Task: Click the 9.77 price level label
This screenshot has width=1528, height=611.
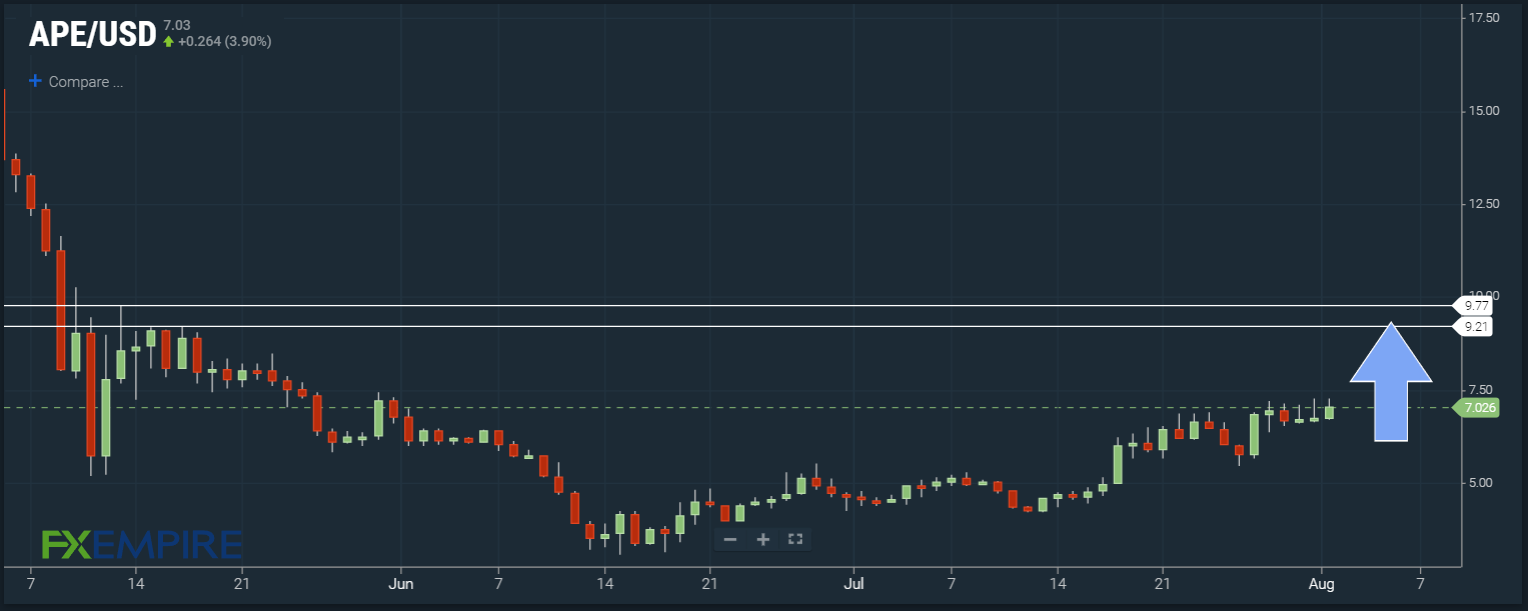Action: point(1475,305)
